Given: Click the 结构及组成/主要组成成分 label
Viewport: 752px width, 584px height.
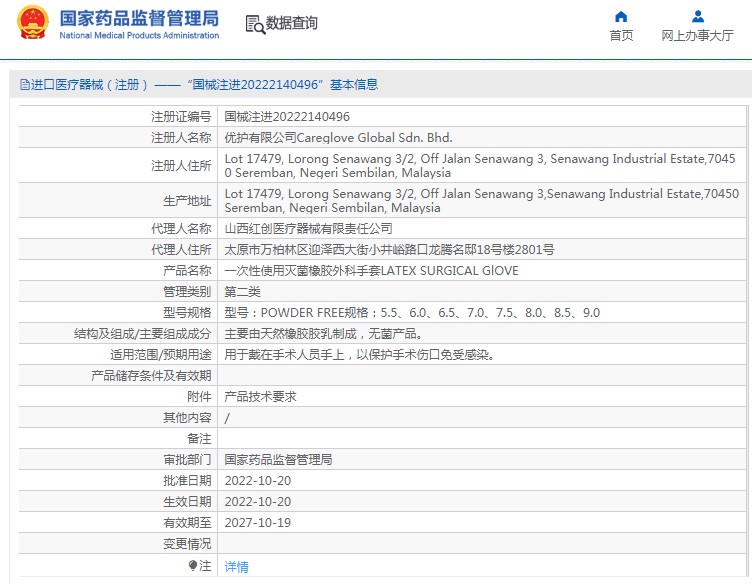Looking at the screenshot, I should coord(142,334).
